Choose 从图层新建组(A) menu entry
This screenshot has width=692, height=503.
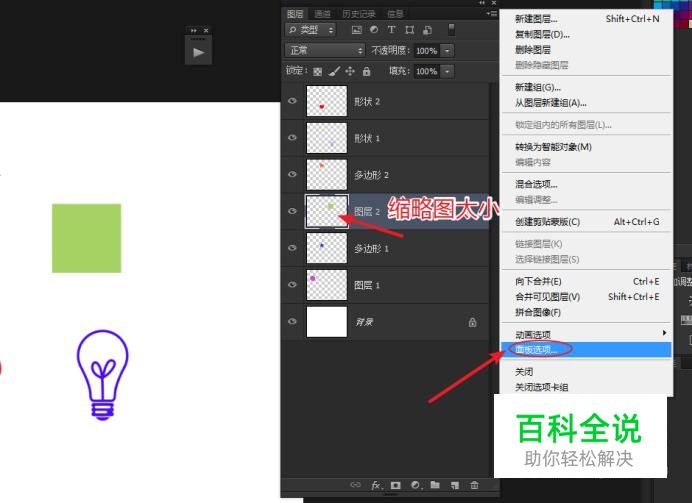point(586,103)
